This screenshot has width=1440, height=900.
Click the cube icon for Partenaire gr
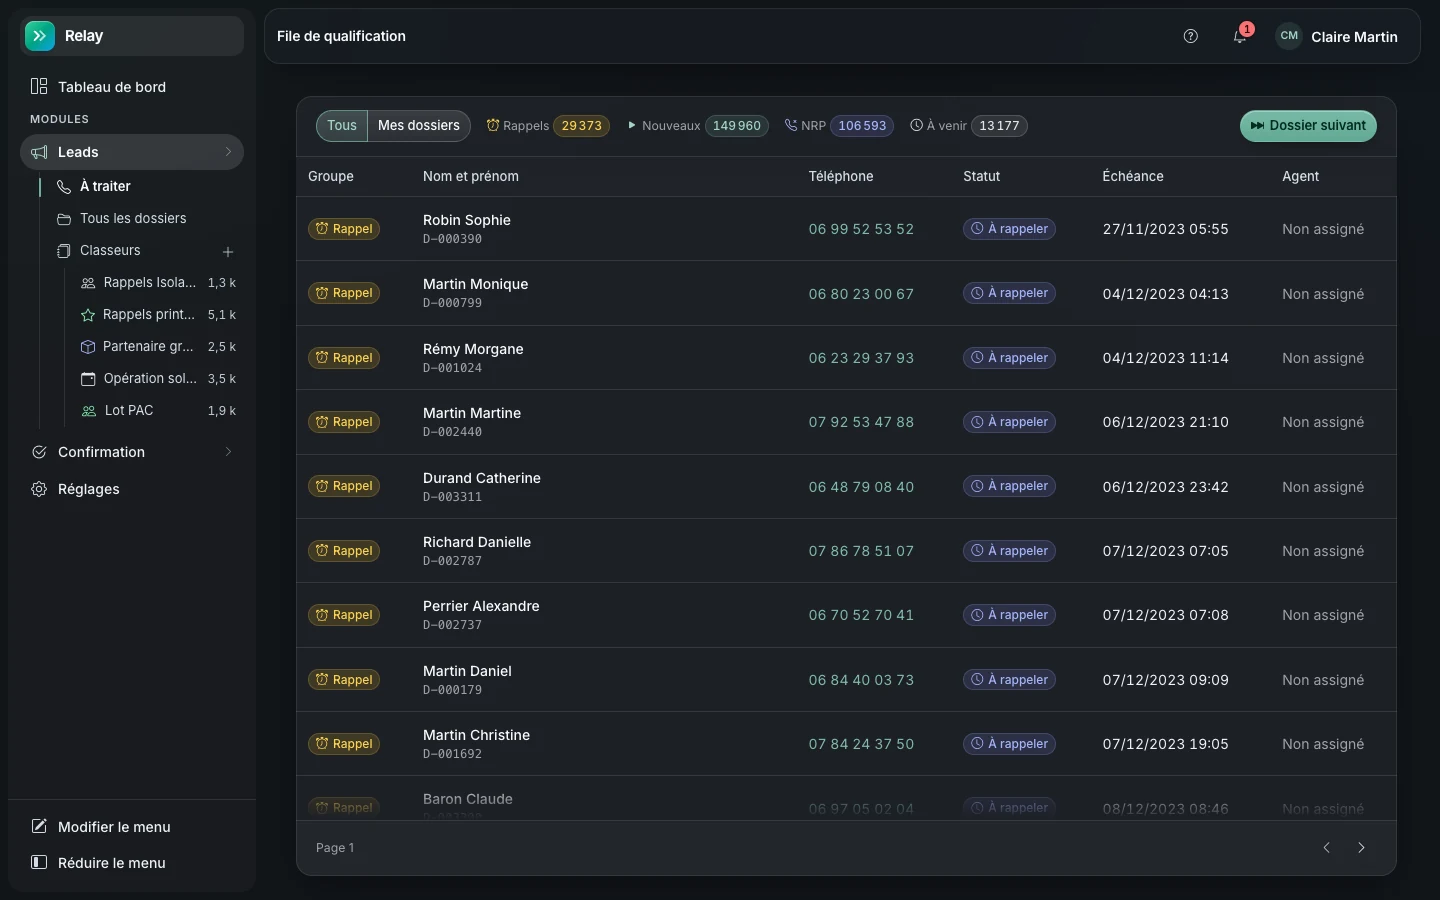(88, 347)
